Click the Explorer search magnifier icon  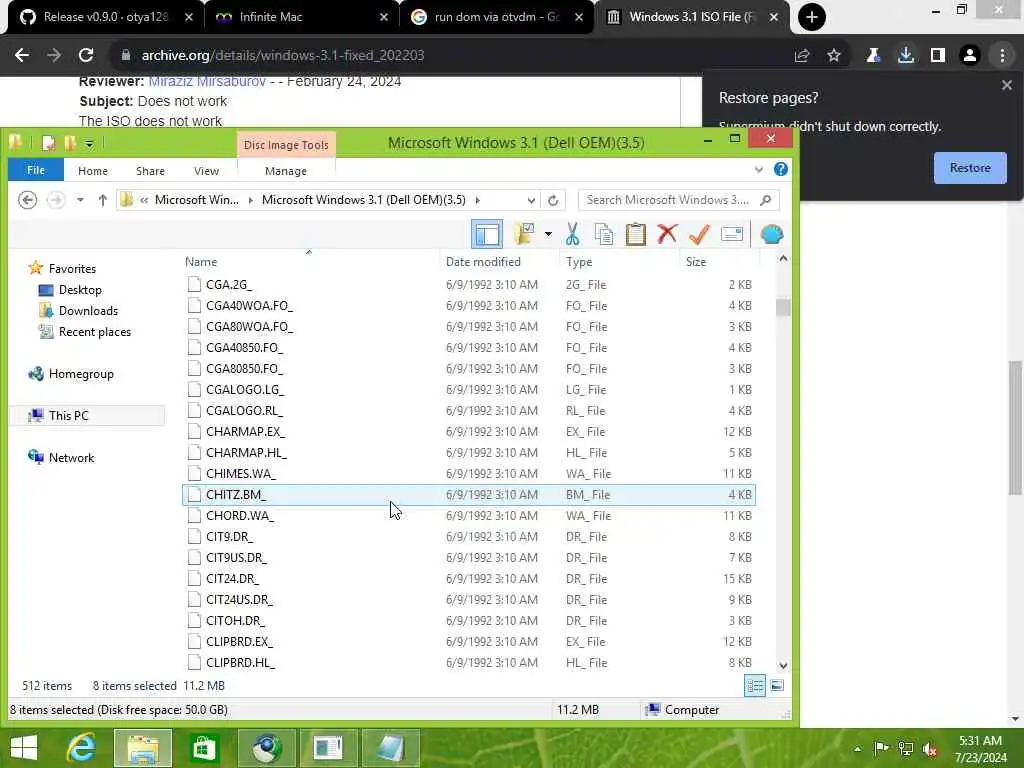tap(765, 200)
